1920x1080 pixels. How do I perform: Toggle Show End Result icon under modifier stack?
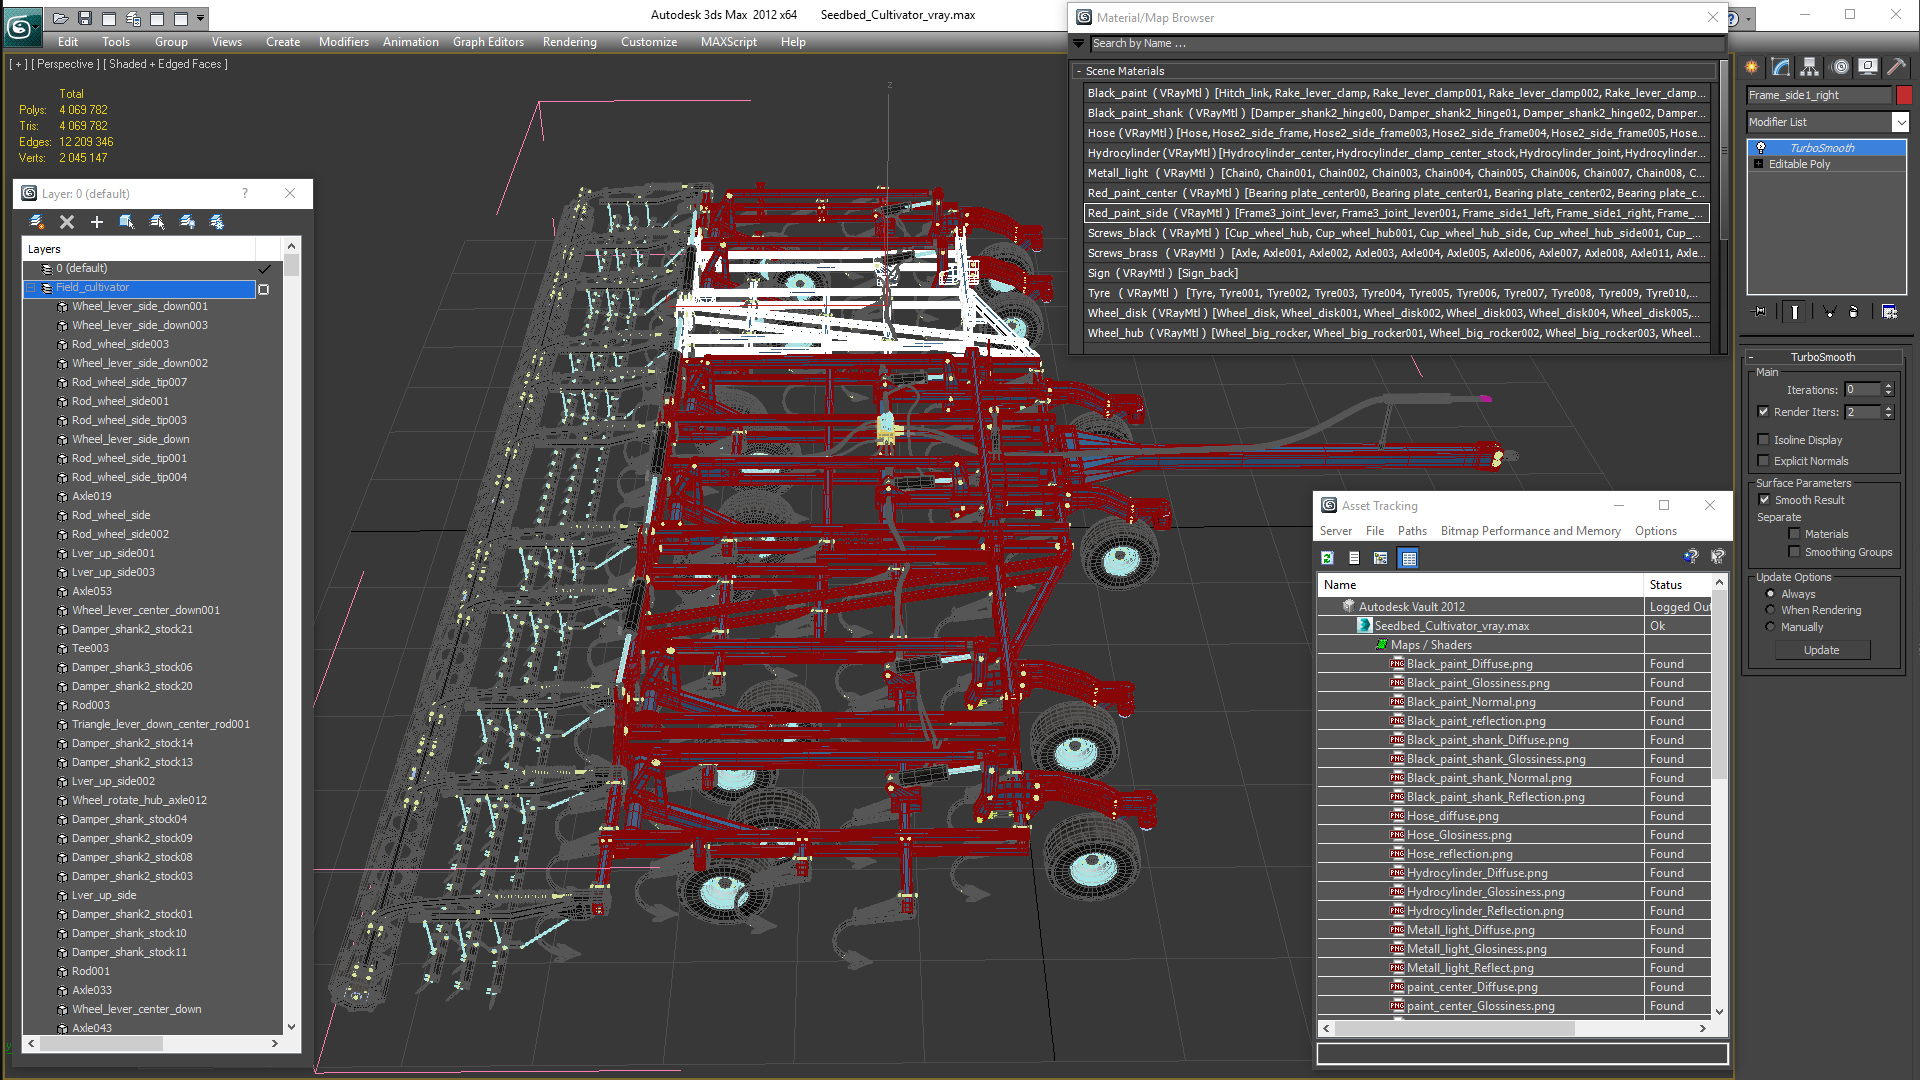(x=1795, y=312)
